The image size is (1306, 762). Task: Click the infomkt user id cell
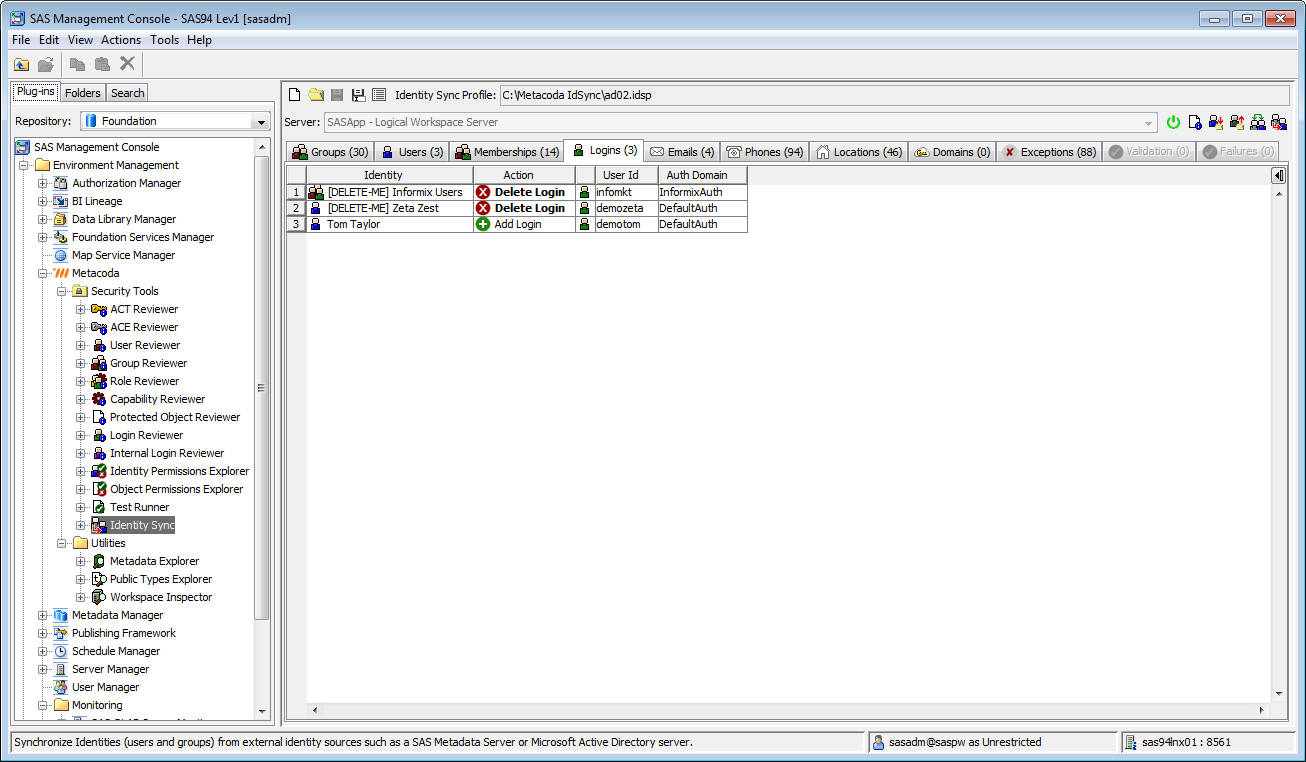(625, 192)
